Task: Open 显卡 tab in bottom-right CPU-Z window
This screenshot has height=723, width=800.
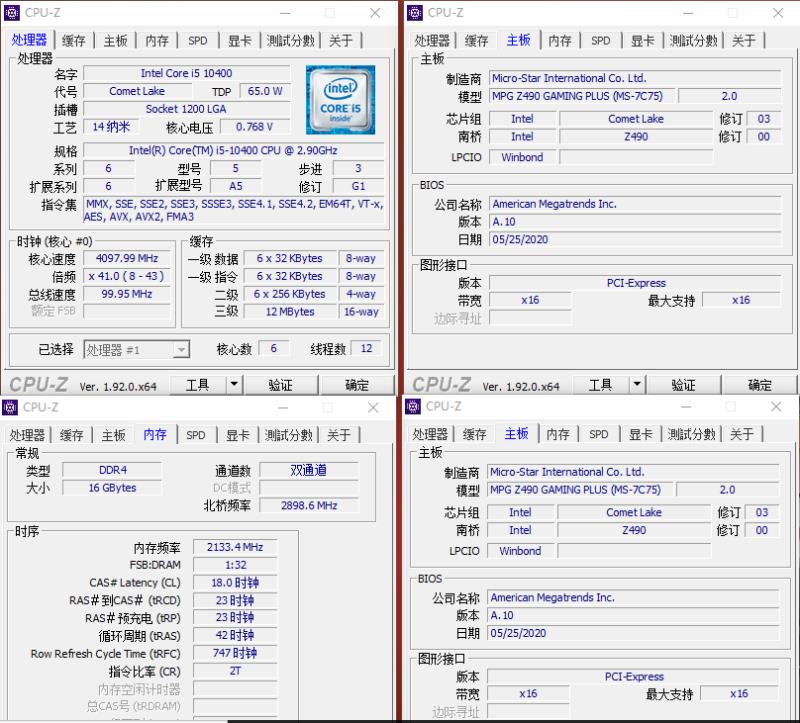Action: (640, 434)
